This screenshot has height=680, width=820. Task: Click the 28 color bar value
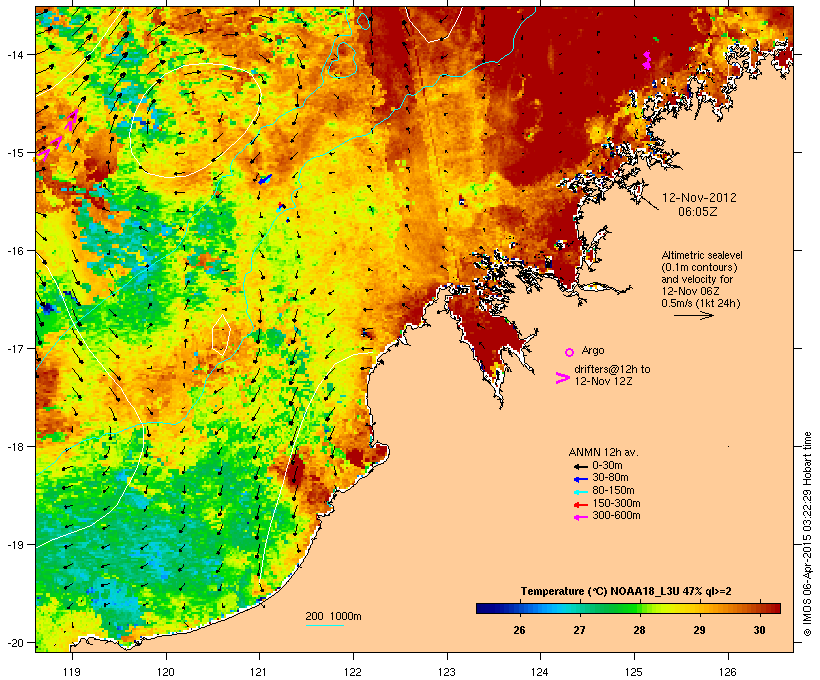click(639, 630)
